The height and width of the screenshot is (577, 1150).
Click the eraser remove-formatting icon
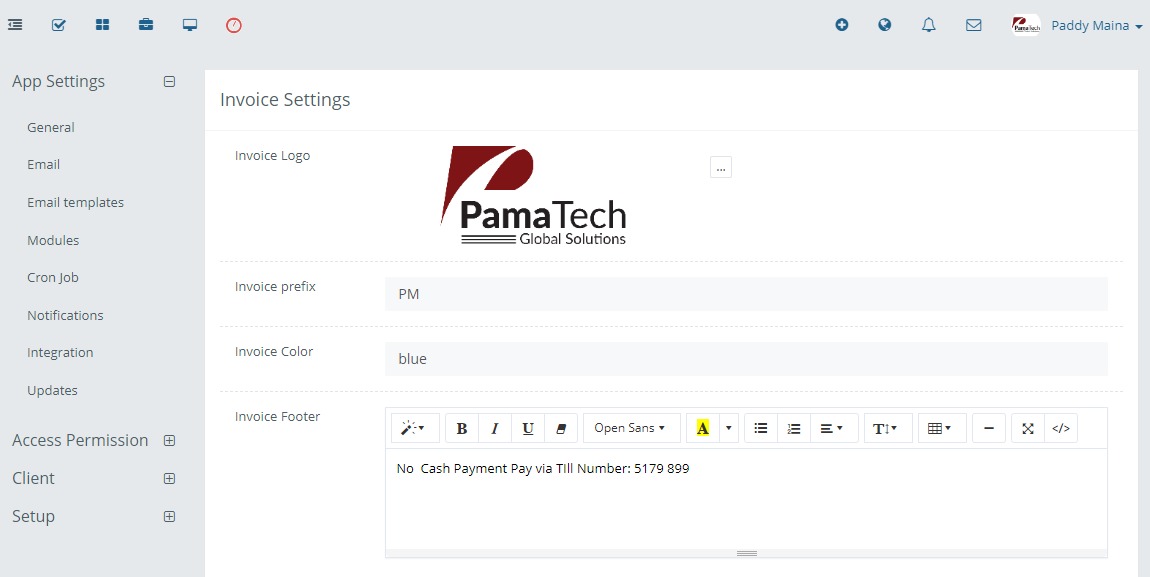561,428
